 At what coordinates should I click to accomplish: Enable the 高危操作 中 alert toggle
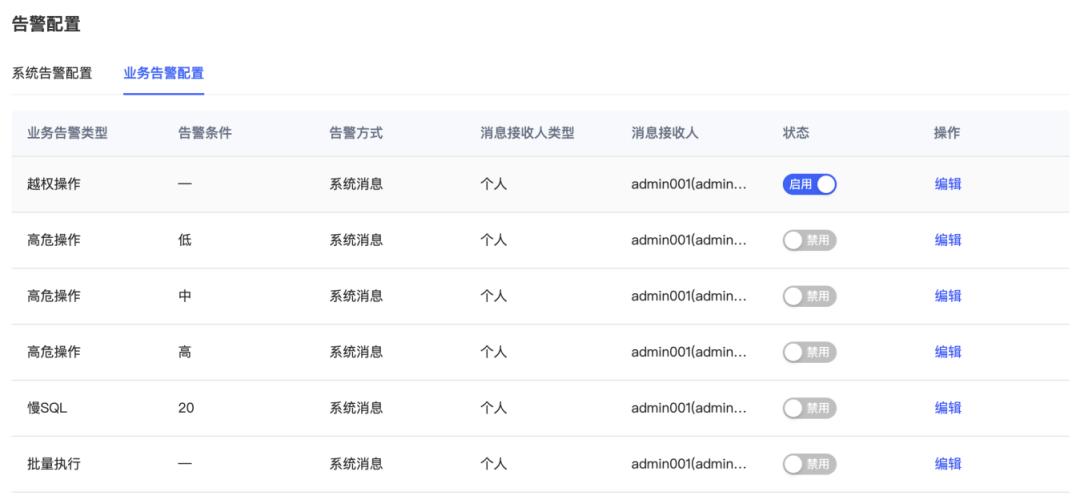pyautogui.click(x=809, y=296)
